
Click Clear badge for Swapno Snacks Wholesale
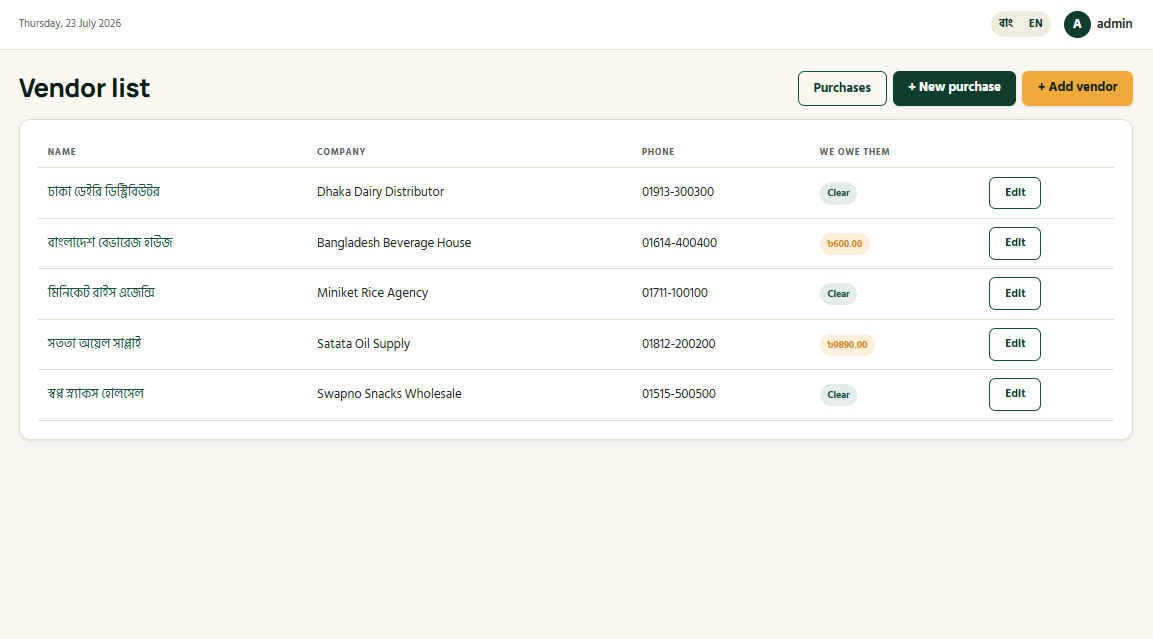pos(838,395)
